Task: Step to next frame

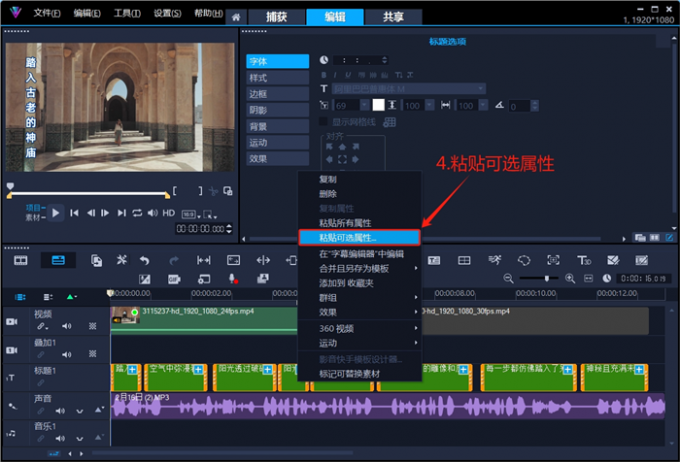Action: point(105,213)
